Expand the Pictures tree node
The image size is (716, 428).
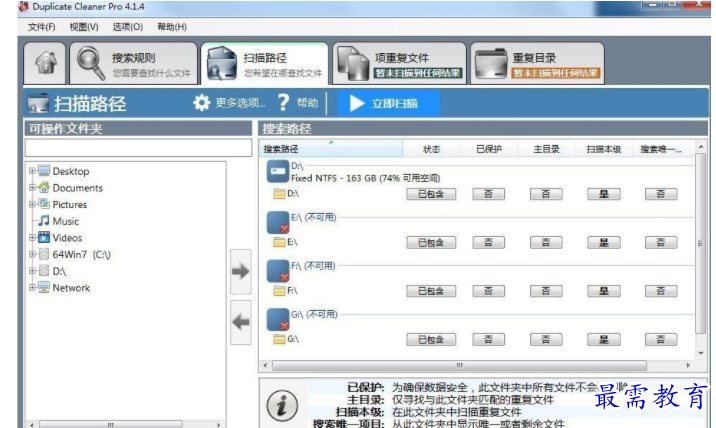(x=32, y=204)
